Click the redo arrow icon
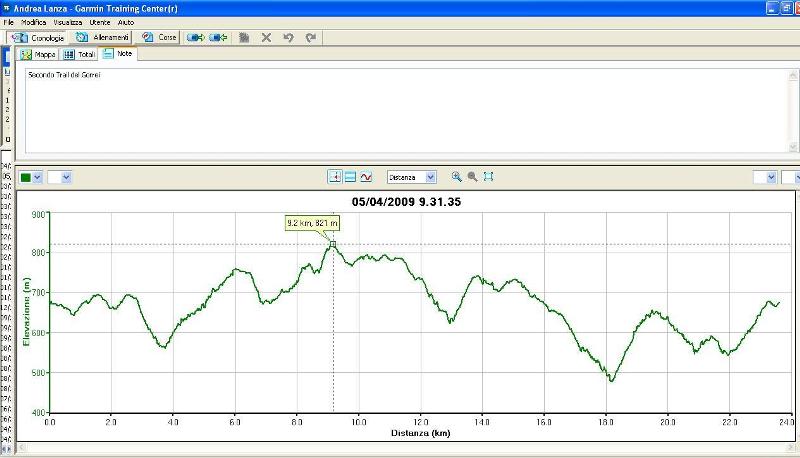This screenshot has height=458, width=800. coord(311,37)
